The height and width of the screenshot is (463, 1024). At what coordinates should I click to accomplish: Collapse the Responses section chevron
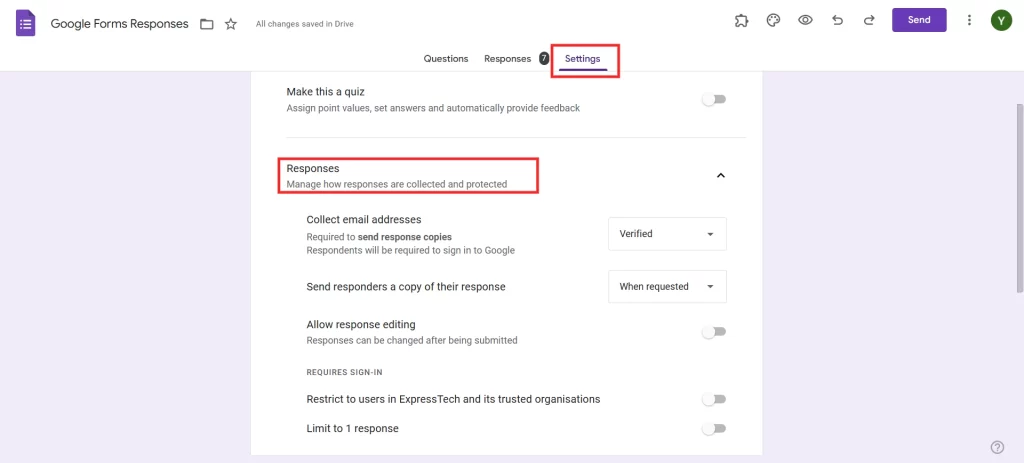720,176
